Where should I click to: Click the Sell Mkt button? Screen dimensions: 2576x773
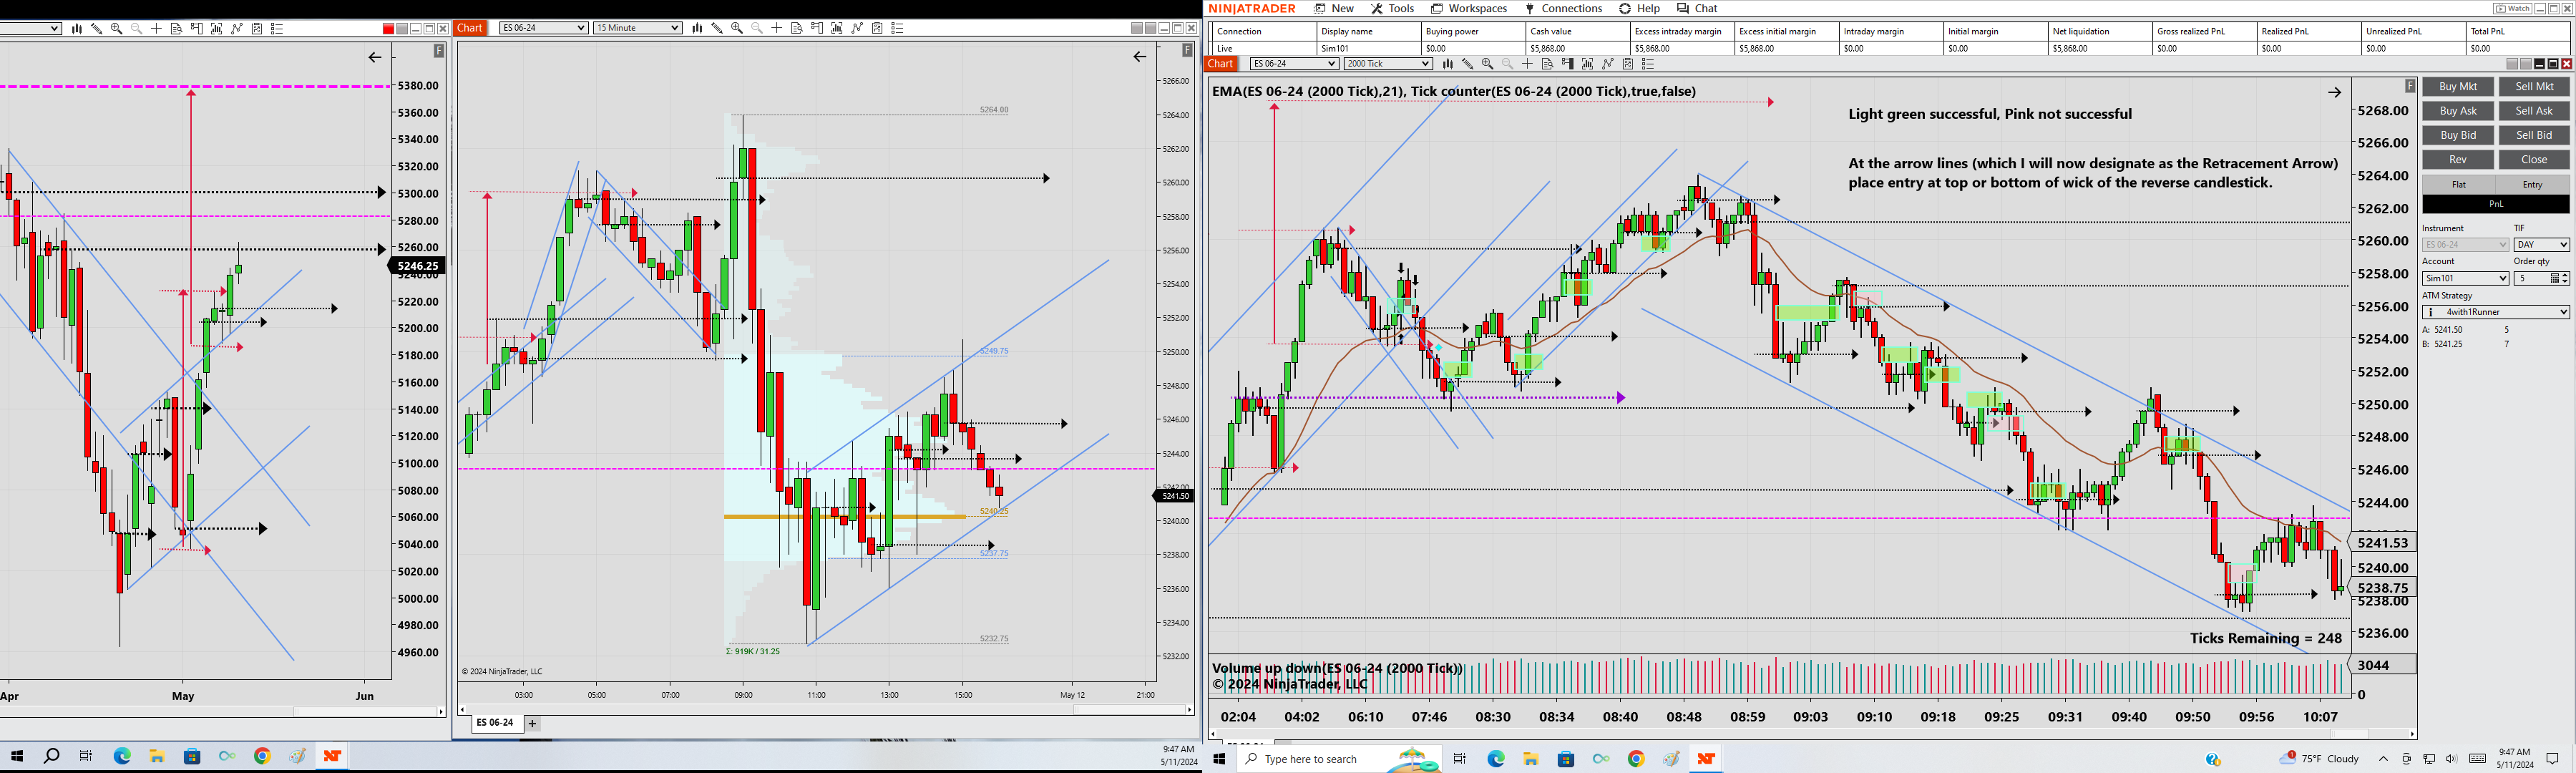coord(2534,87)
